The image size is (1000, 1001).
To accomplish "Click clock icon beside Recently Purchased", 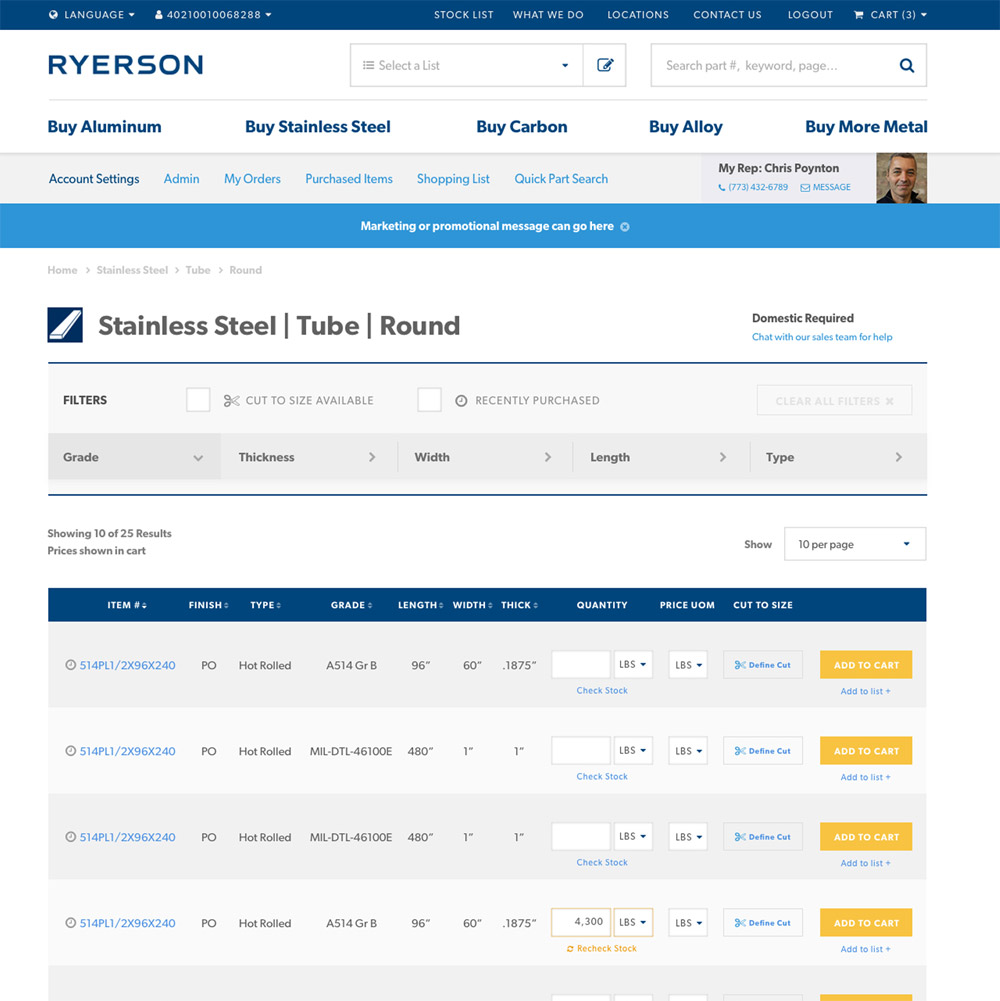I will (461, 400).
